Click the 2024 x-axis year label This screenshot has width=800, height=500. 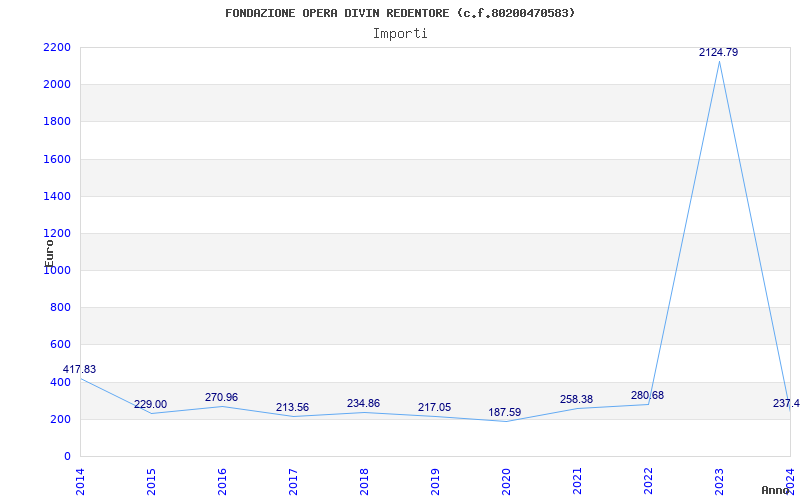789,481
